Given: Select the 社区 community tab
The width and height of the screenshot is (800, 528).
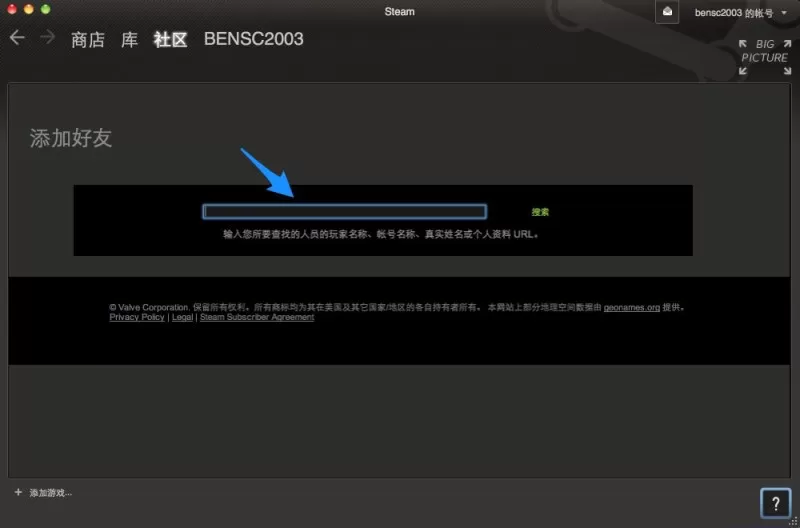Looking at the screenshot, I should 170,40.
